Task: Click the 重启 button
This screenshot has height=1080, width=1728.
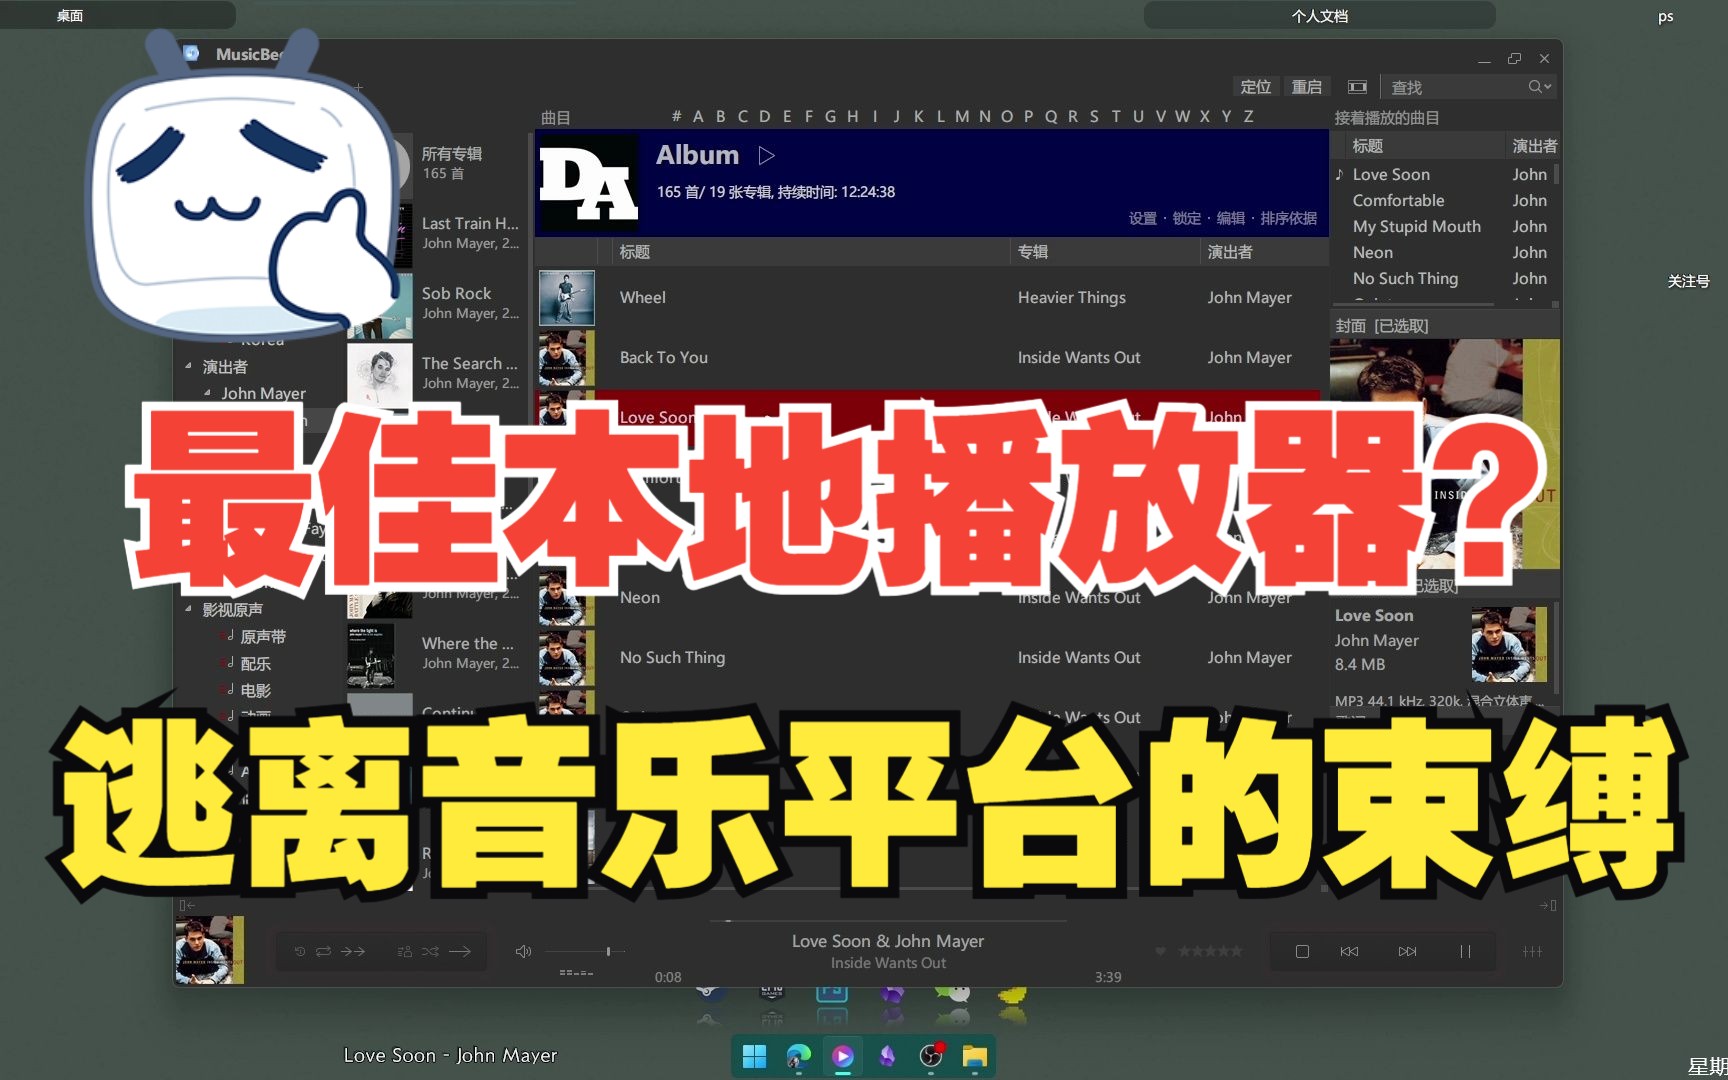Action: tap(1307, 87)
